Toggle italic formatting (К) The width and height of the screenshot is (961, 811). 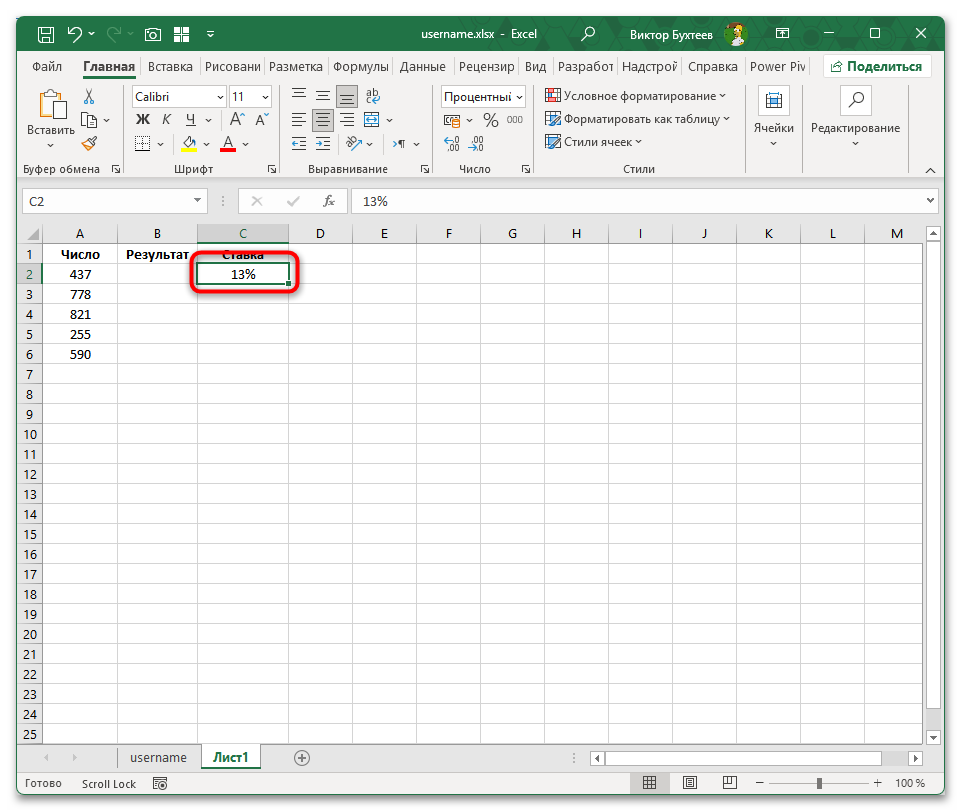[165, 119]
